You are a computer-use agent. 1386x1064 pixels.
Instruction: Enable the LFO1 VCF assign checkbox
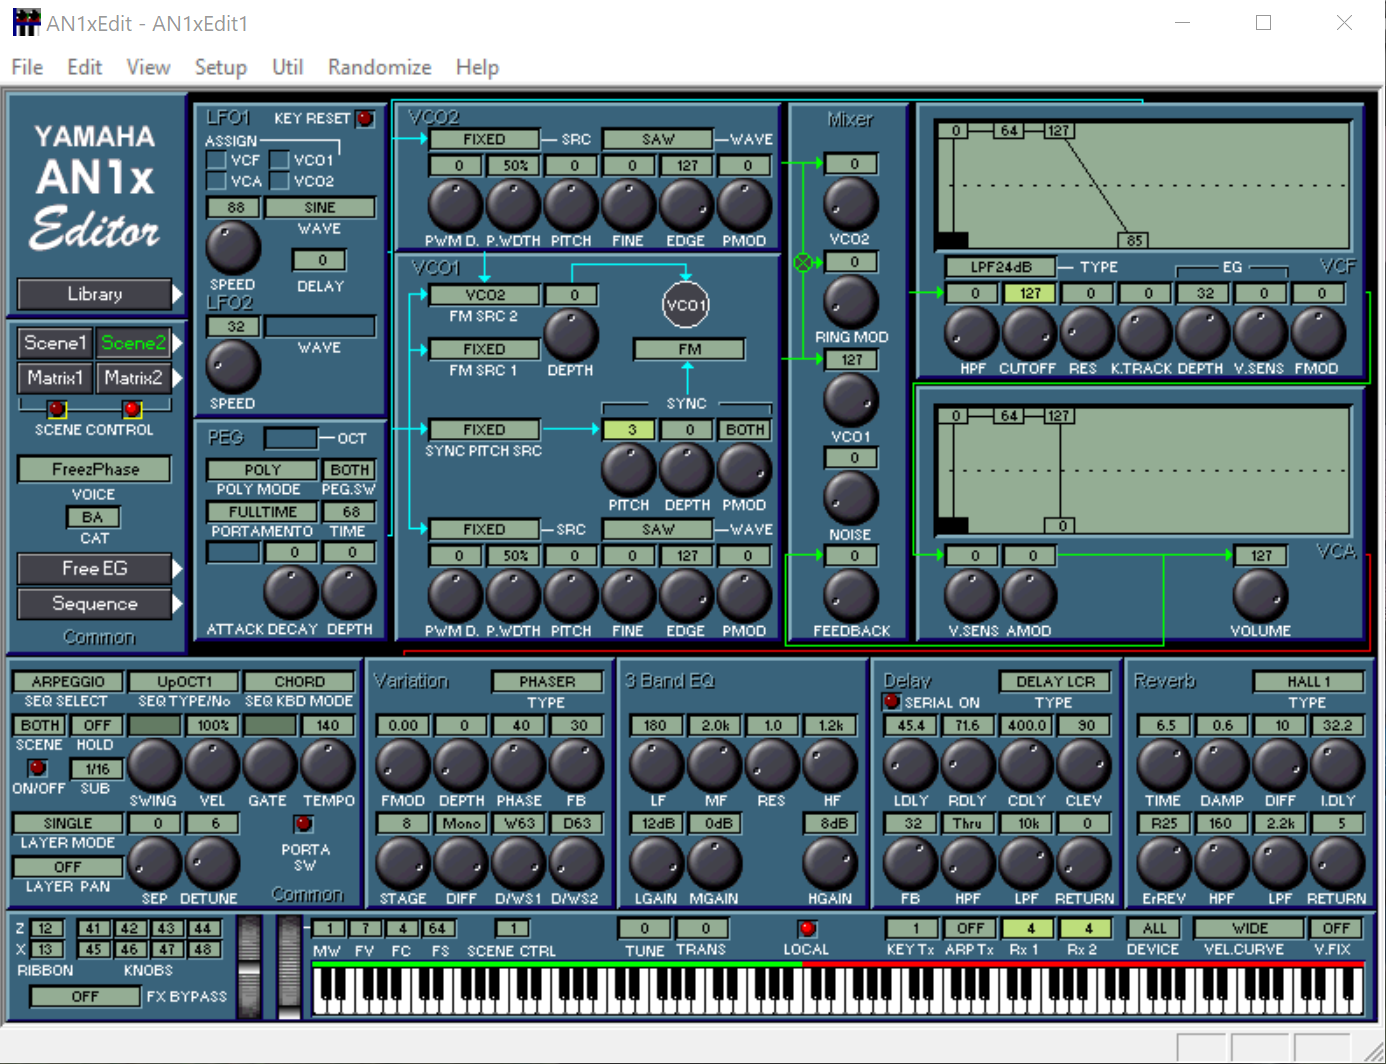(x=216, y=160)
